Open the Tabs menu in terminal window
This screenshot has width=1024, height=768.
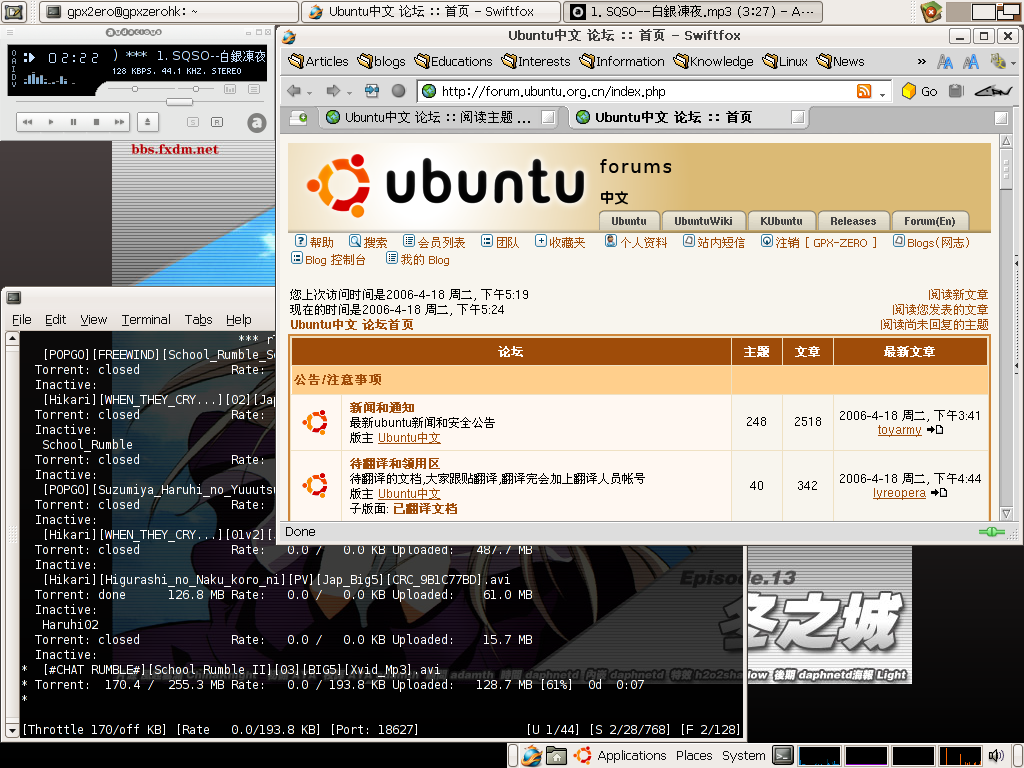[x=199, y=319]
